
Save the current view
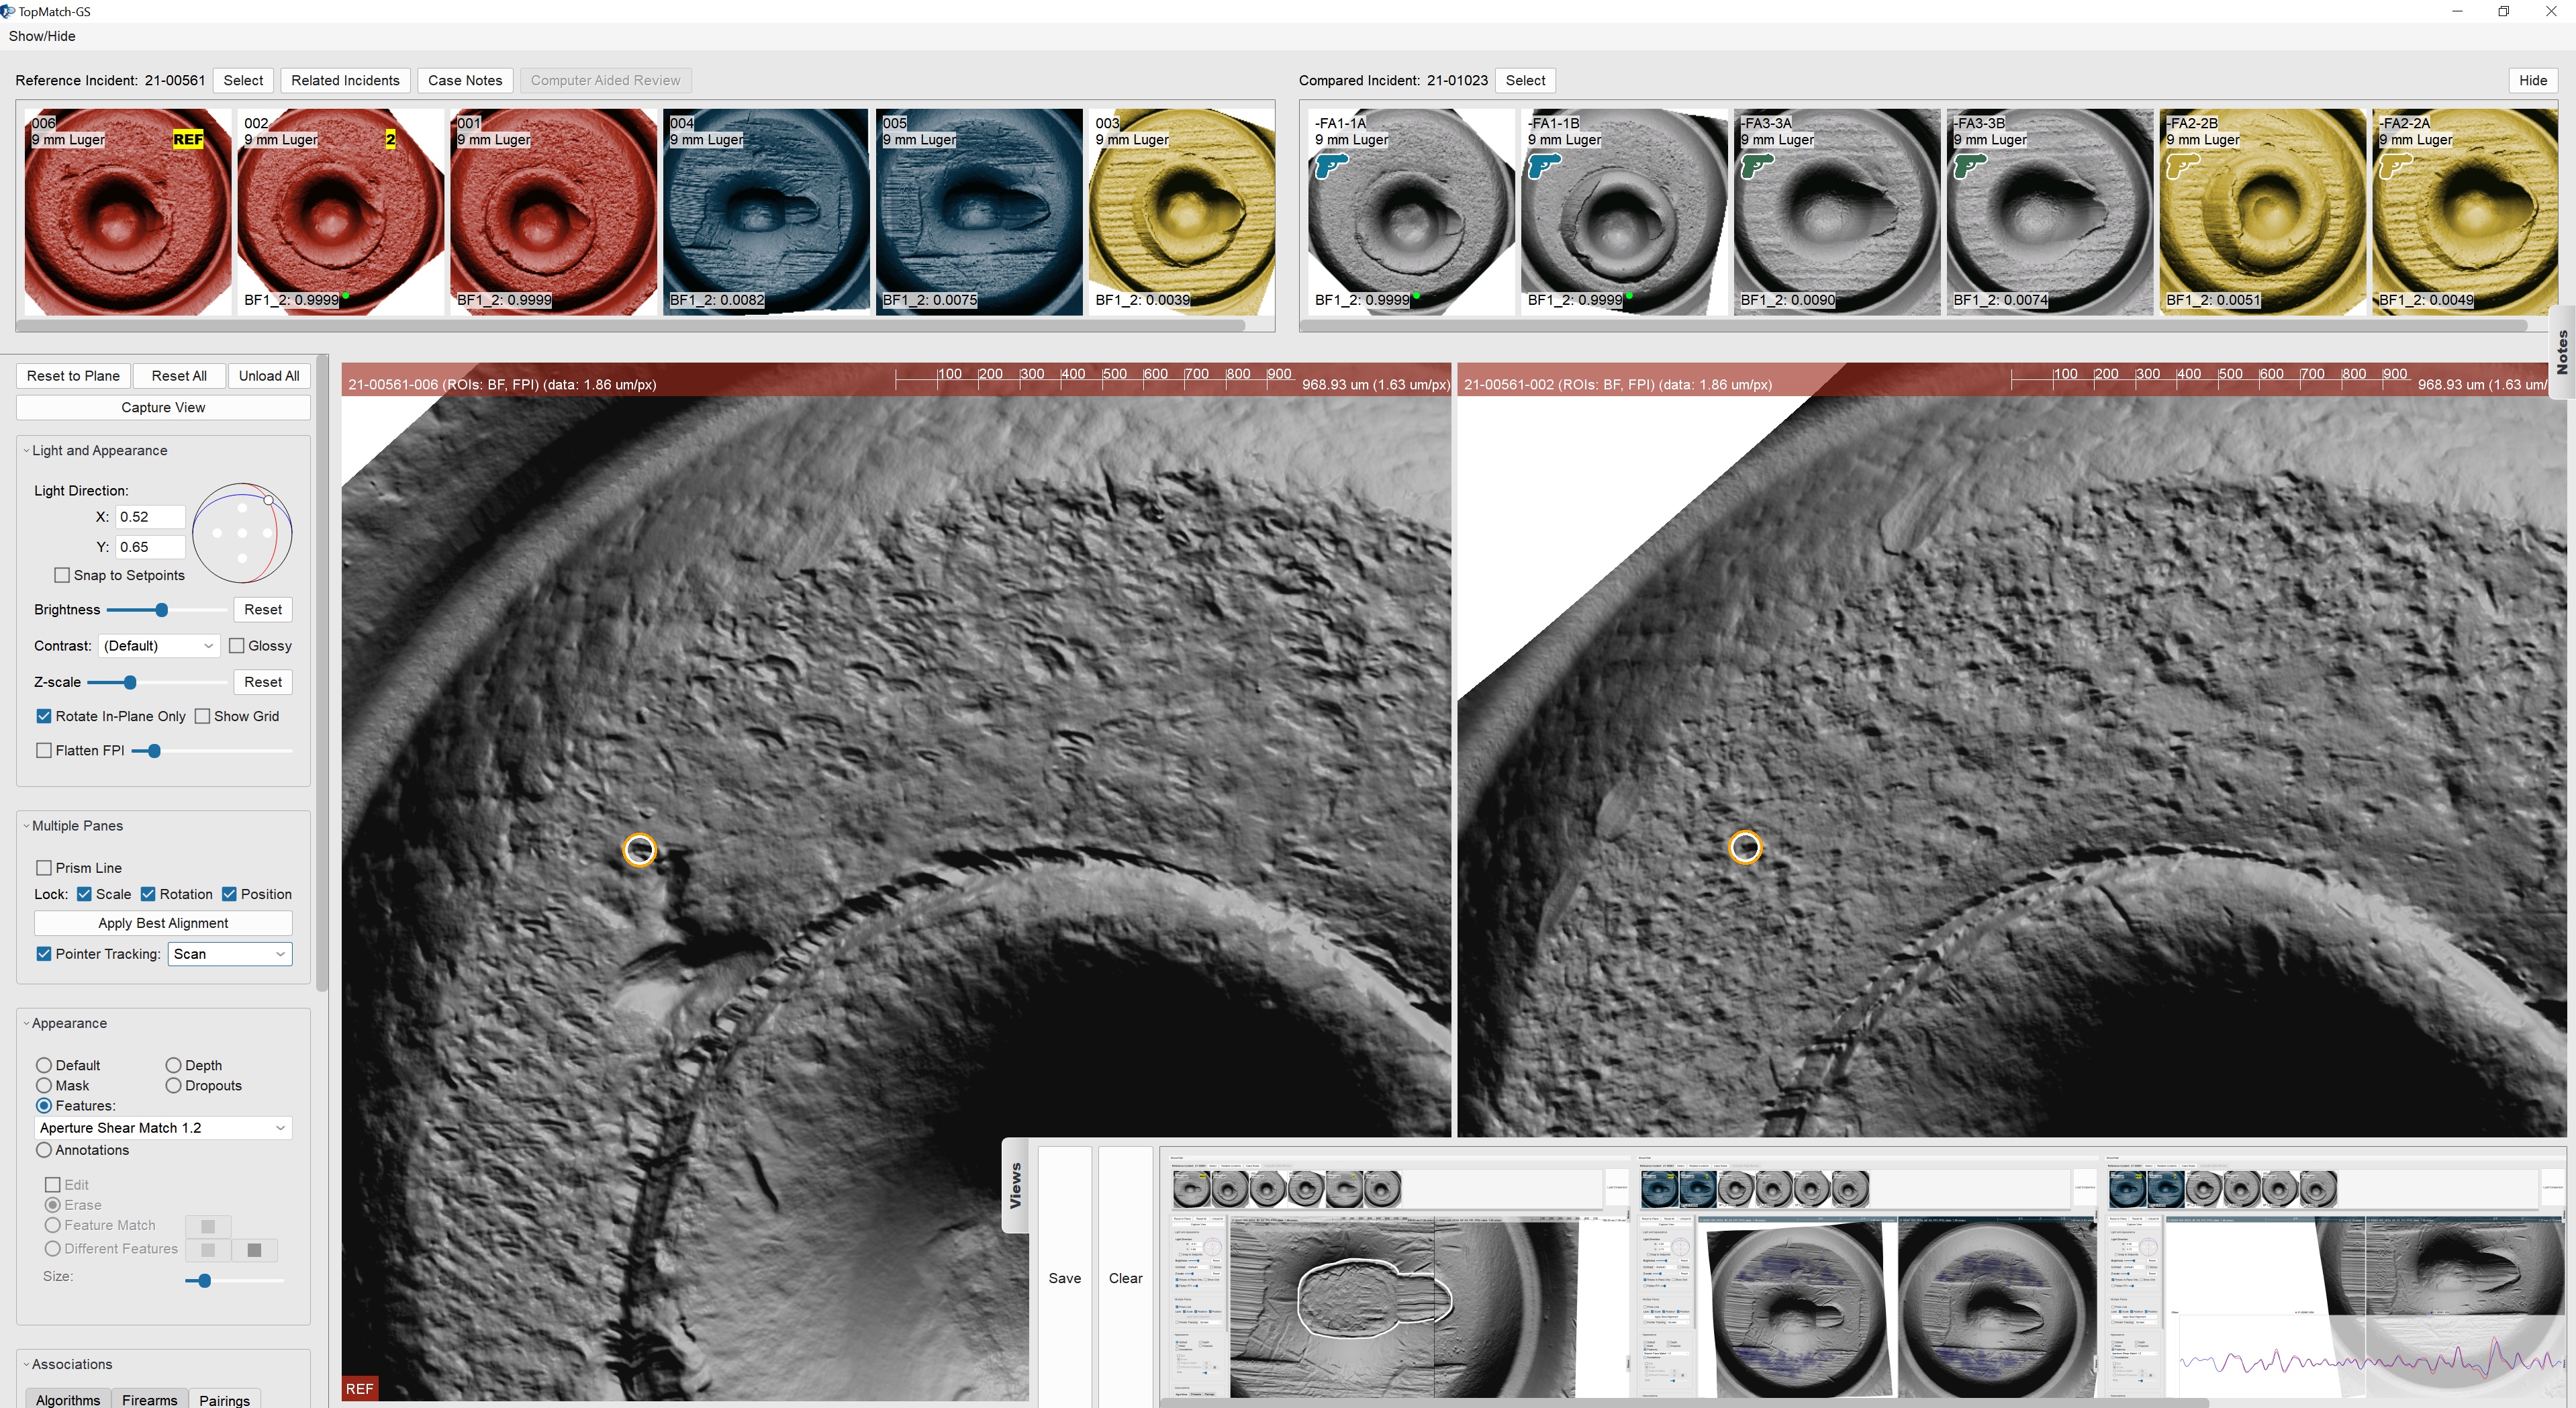click(x=1065, y=1278)
